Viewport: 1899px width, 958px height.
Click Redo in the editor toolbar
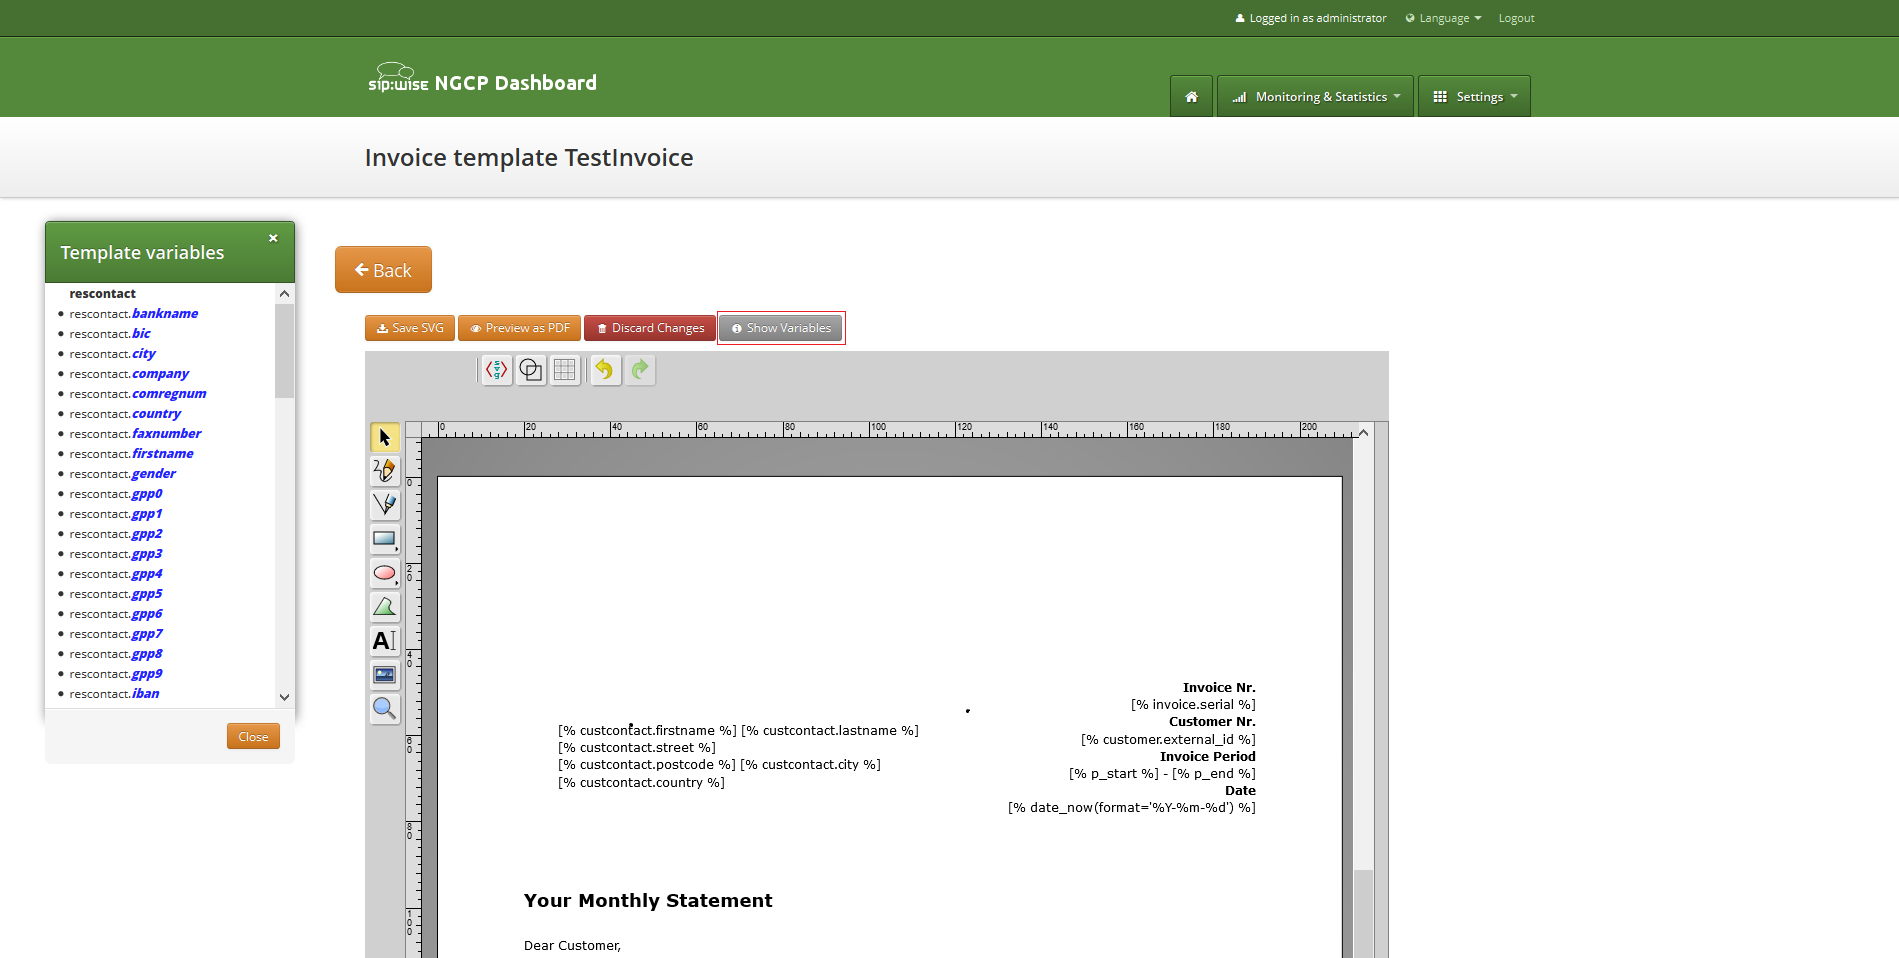[640, 370]
